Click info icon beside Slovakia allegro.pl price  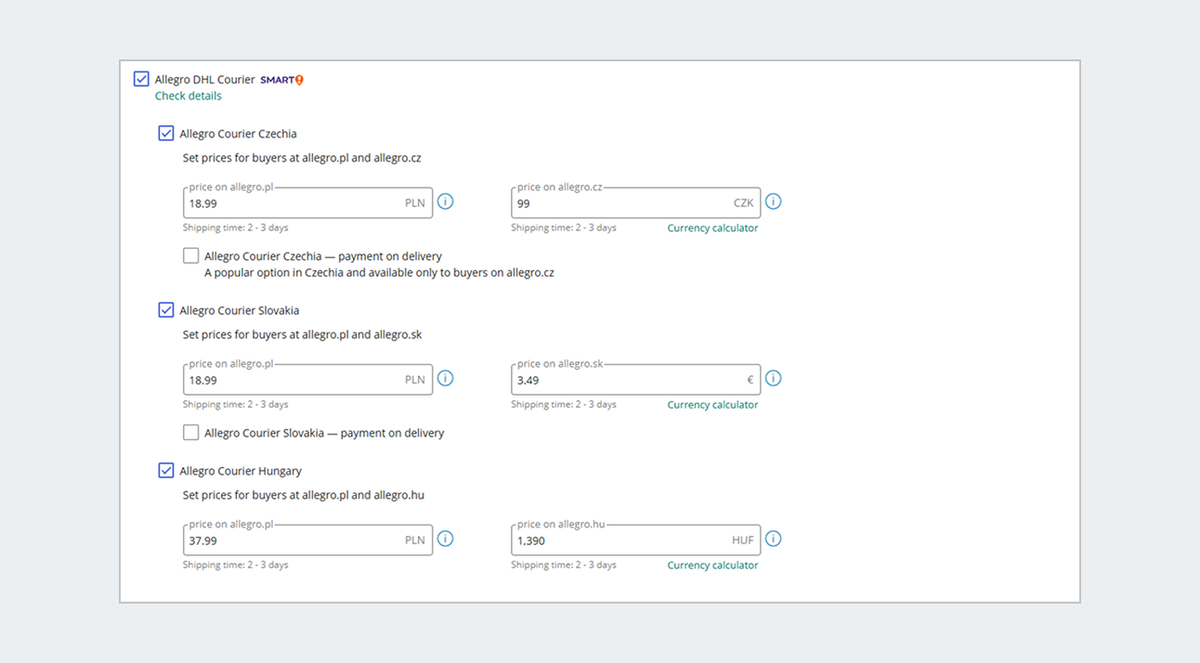pos(446,379)
